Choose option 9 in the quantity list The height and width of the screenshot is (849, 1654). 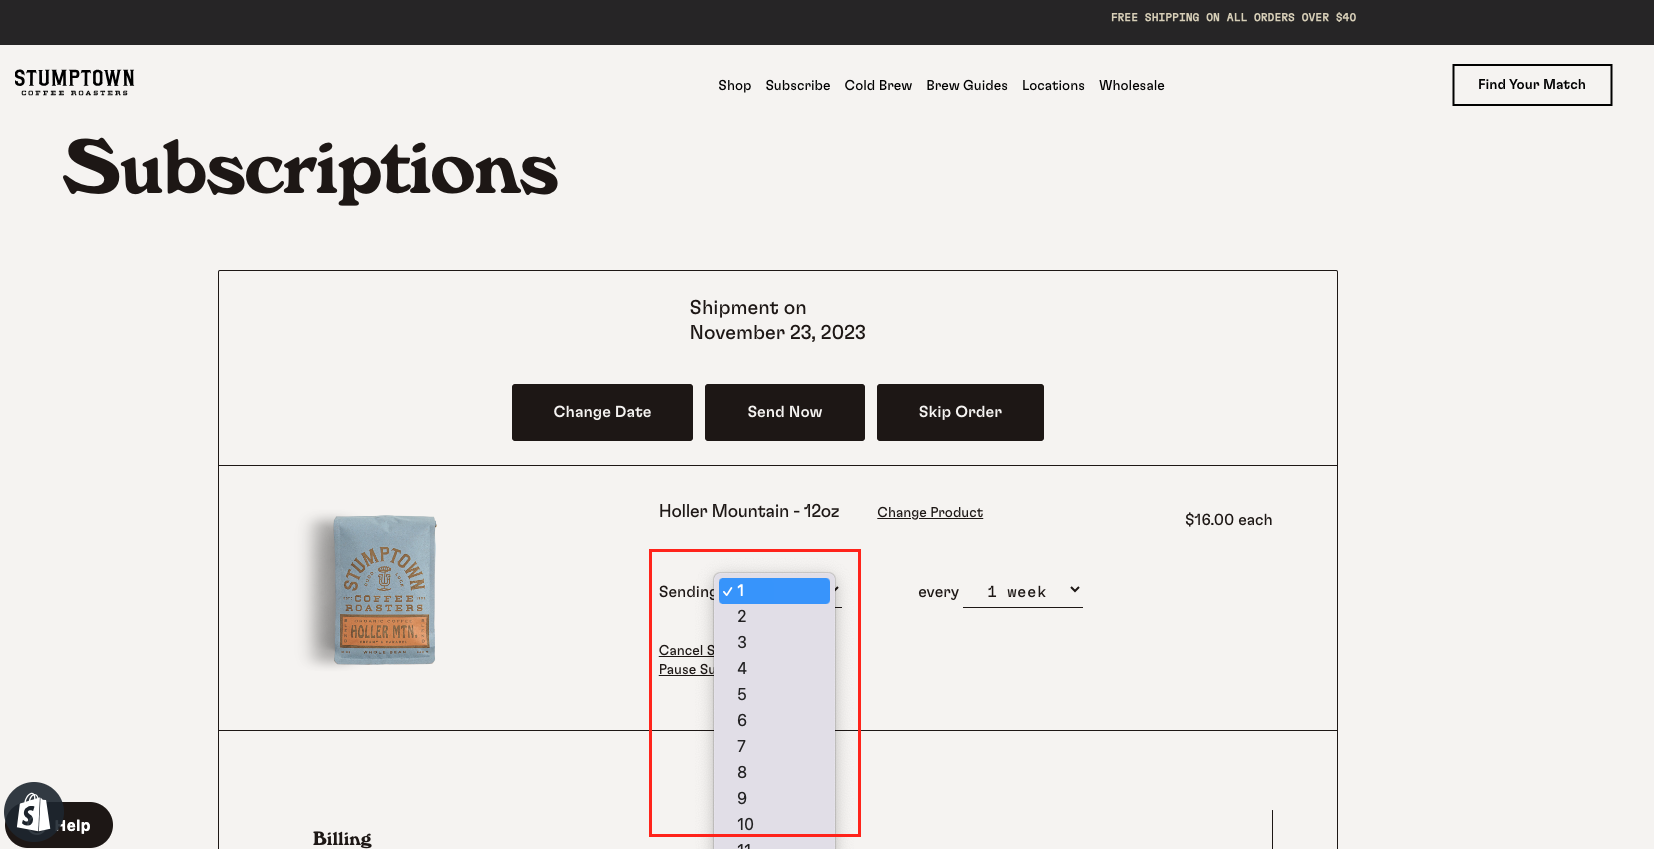click(x=775, y=798)
